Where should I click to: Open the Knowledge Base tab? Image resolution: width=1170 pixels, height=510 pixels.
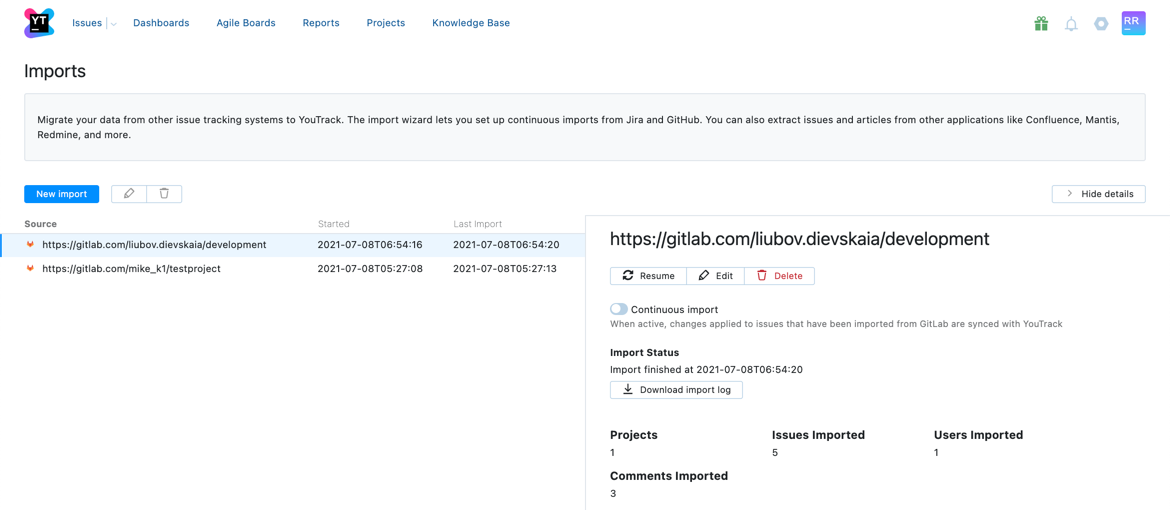[471, 23]
